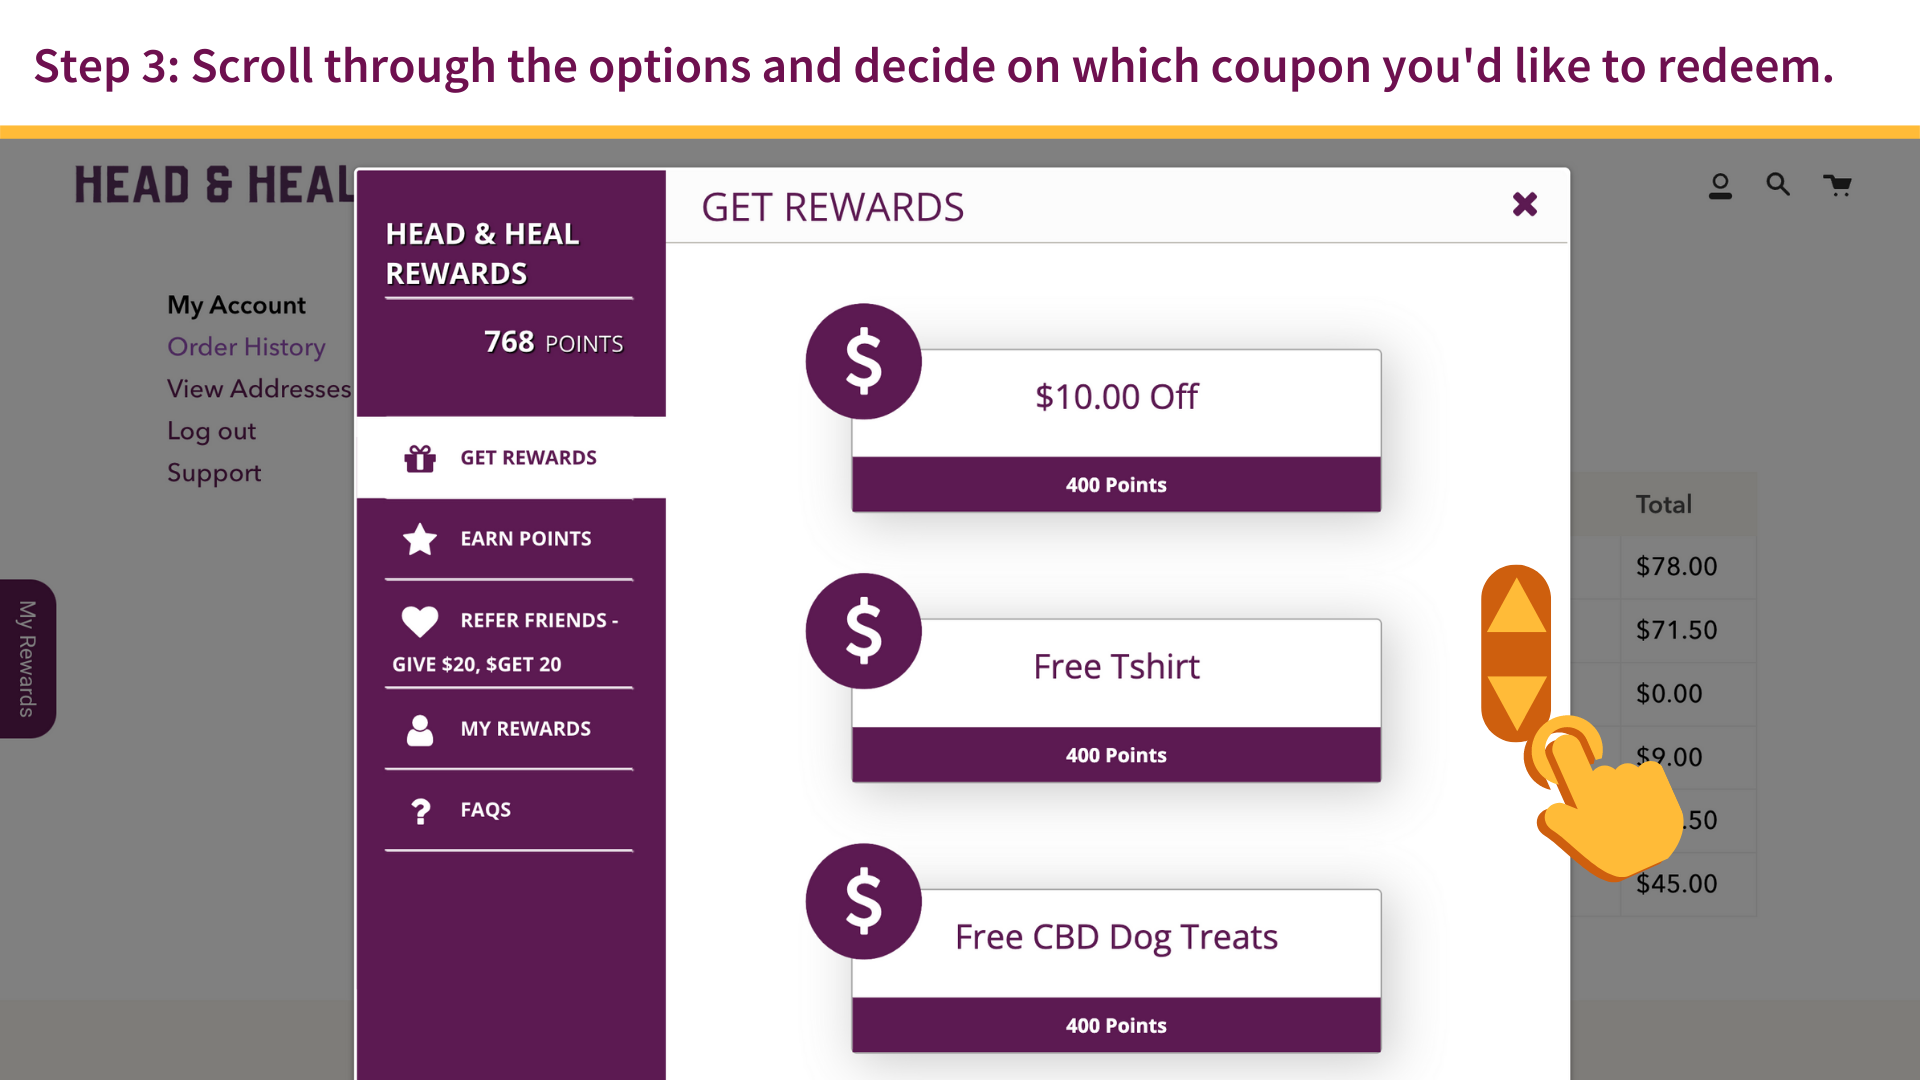The width and height of the screenshot is (1920, 1080).
Task: Go to Order History link
Action: pos(246,347)
